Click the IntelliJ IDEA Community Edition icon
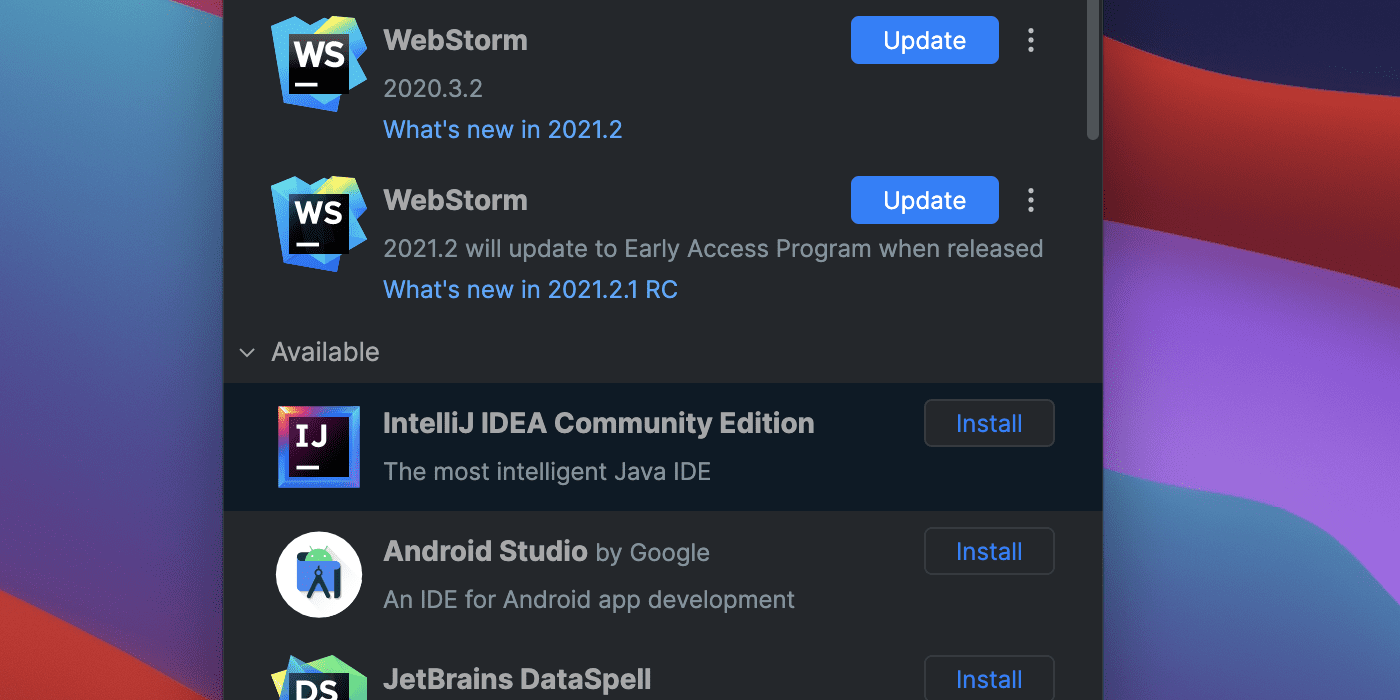This screenshot has height=700, width=1400. [x=319, y=447]
